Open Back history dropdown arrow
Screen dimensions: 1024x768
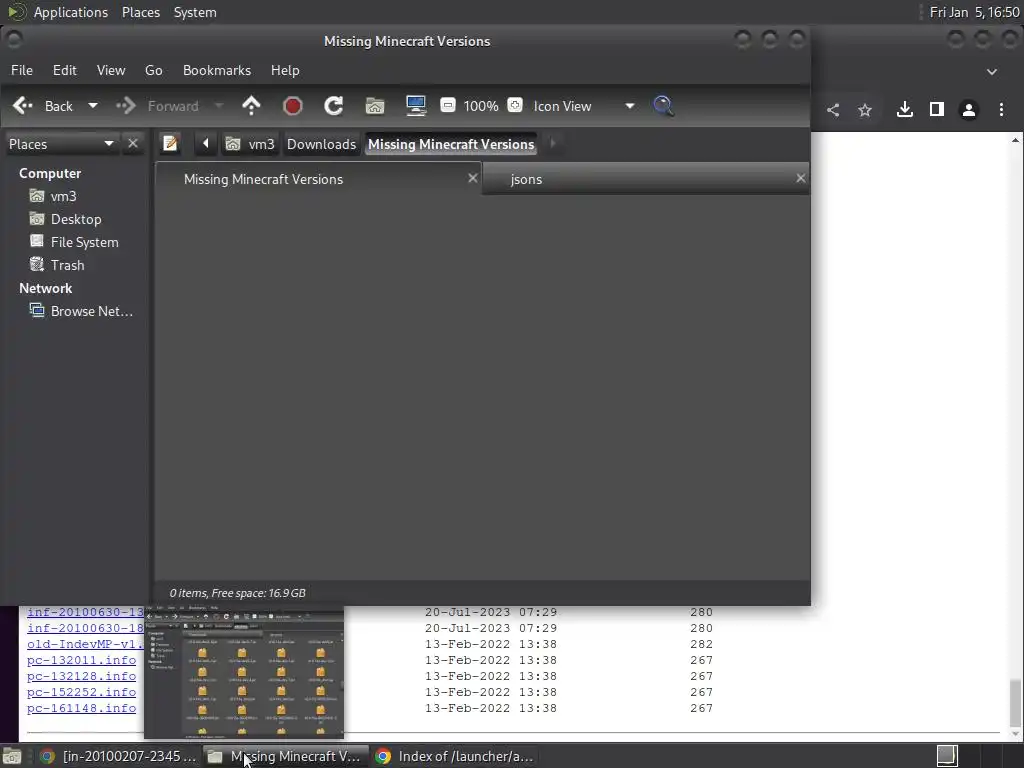point(93,106)
